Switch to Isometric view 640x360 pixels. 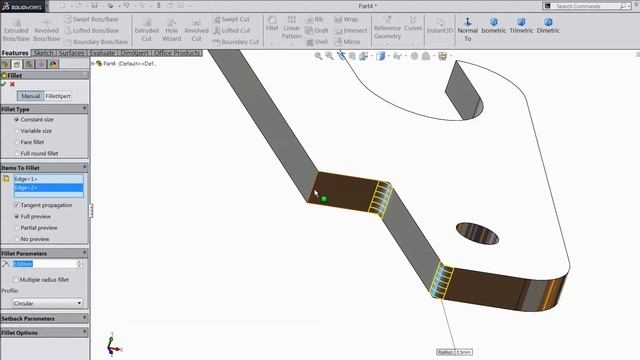(493, 25)
